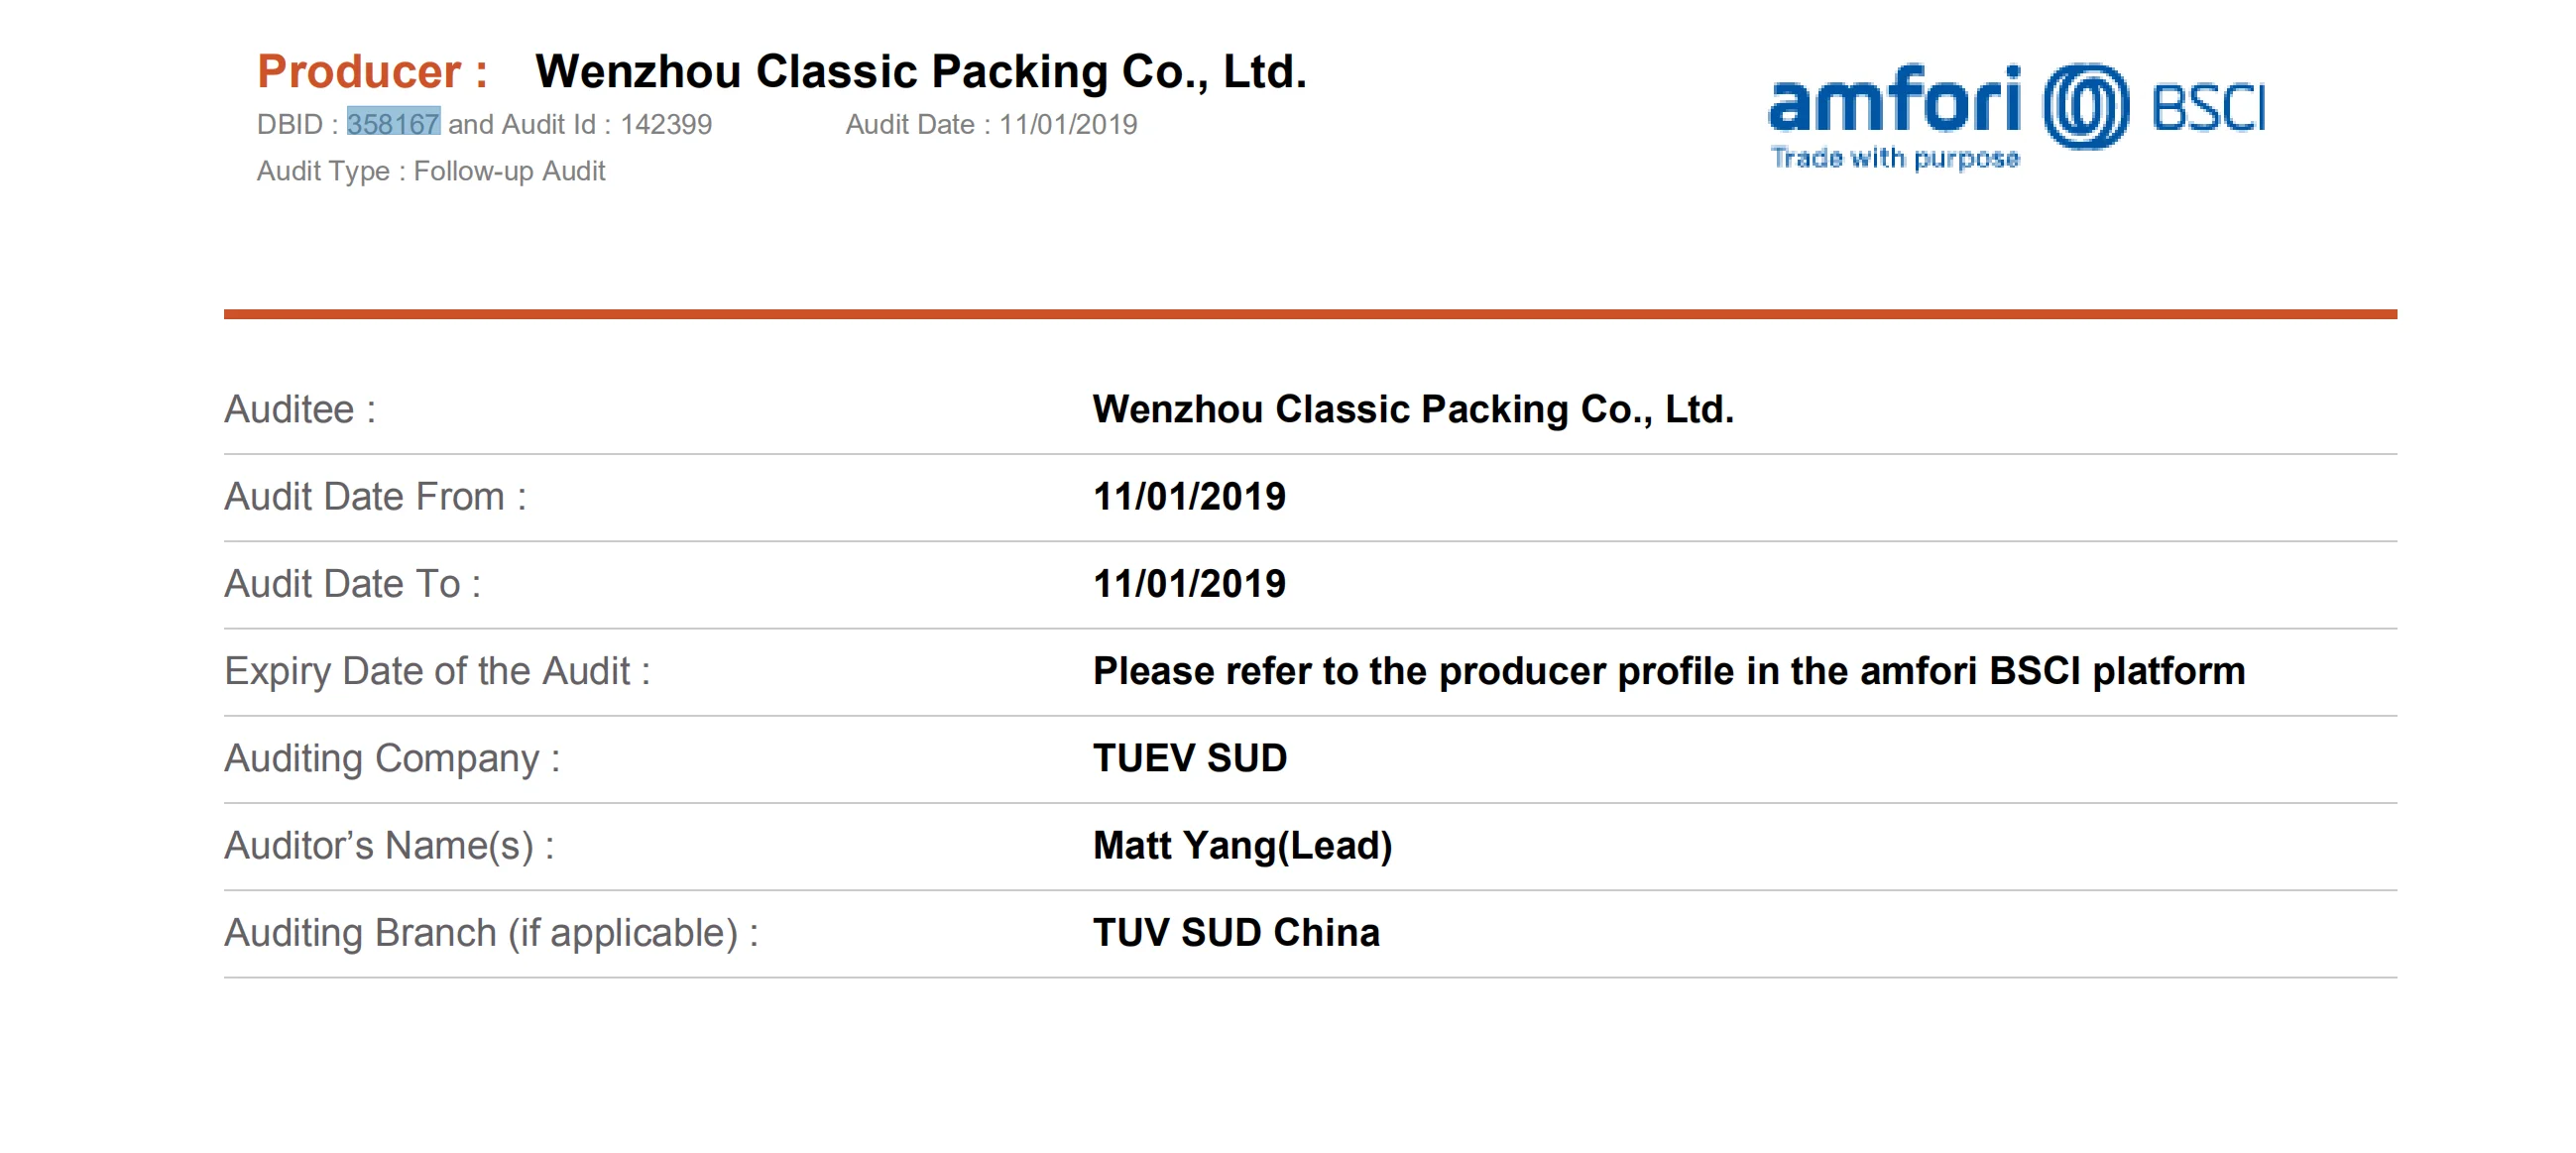Click the Audit Id number 142399
This screenshot has width=2576, height=1153.
coord(666,124)
